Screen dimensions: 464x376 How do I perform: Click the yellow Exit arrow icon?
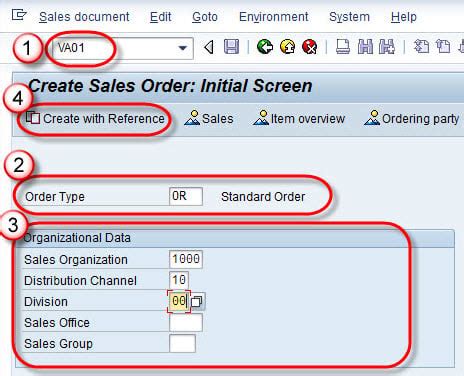287,47
